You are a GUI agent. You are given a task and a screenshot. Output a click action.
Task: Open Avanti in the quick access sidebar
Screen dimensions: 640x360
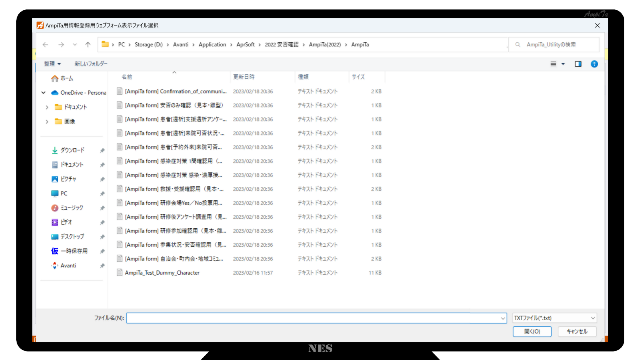64,265
